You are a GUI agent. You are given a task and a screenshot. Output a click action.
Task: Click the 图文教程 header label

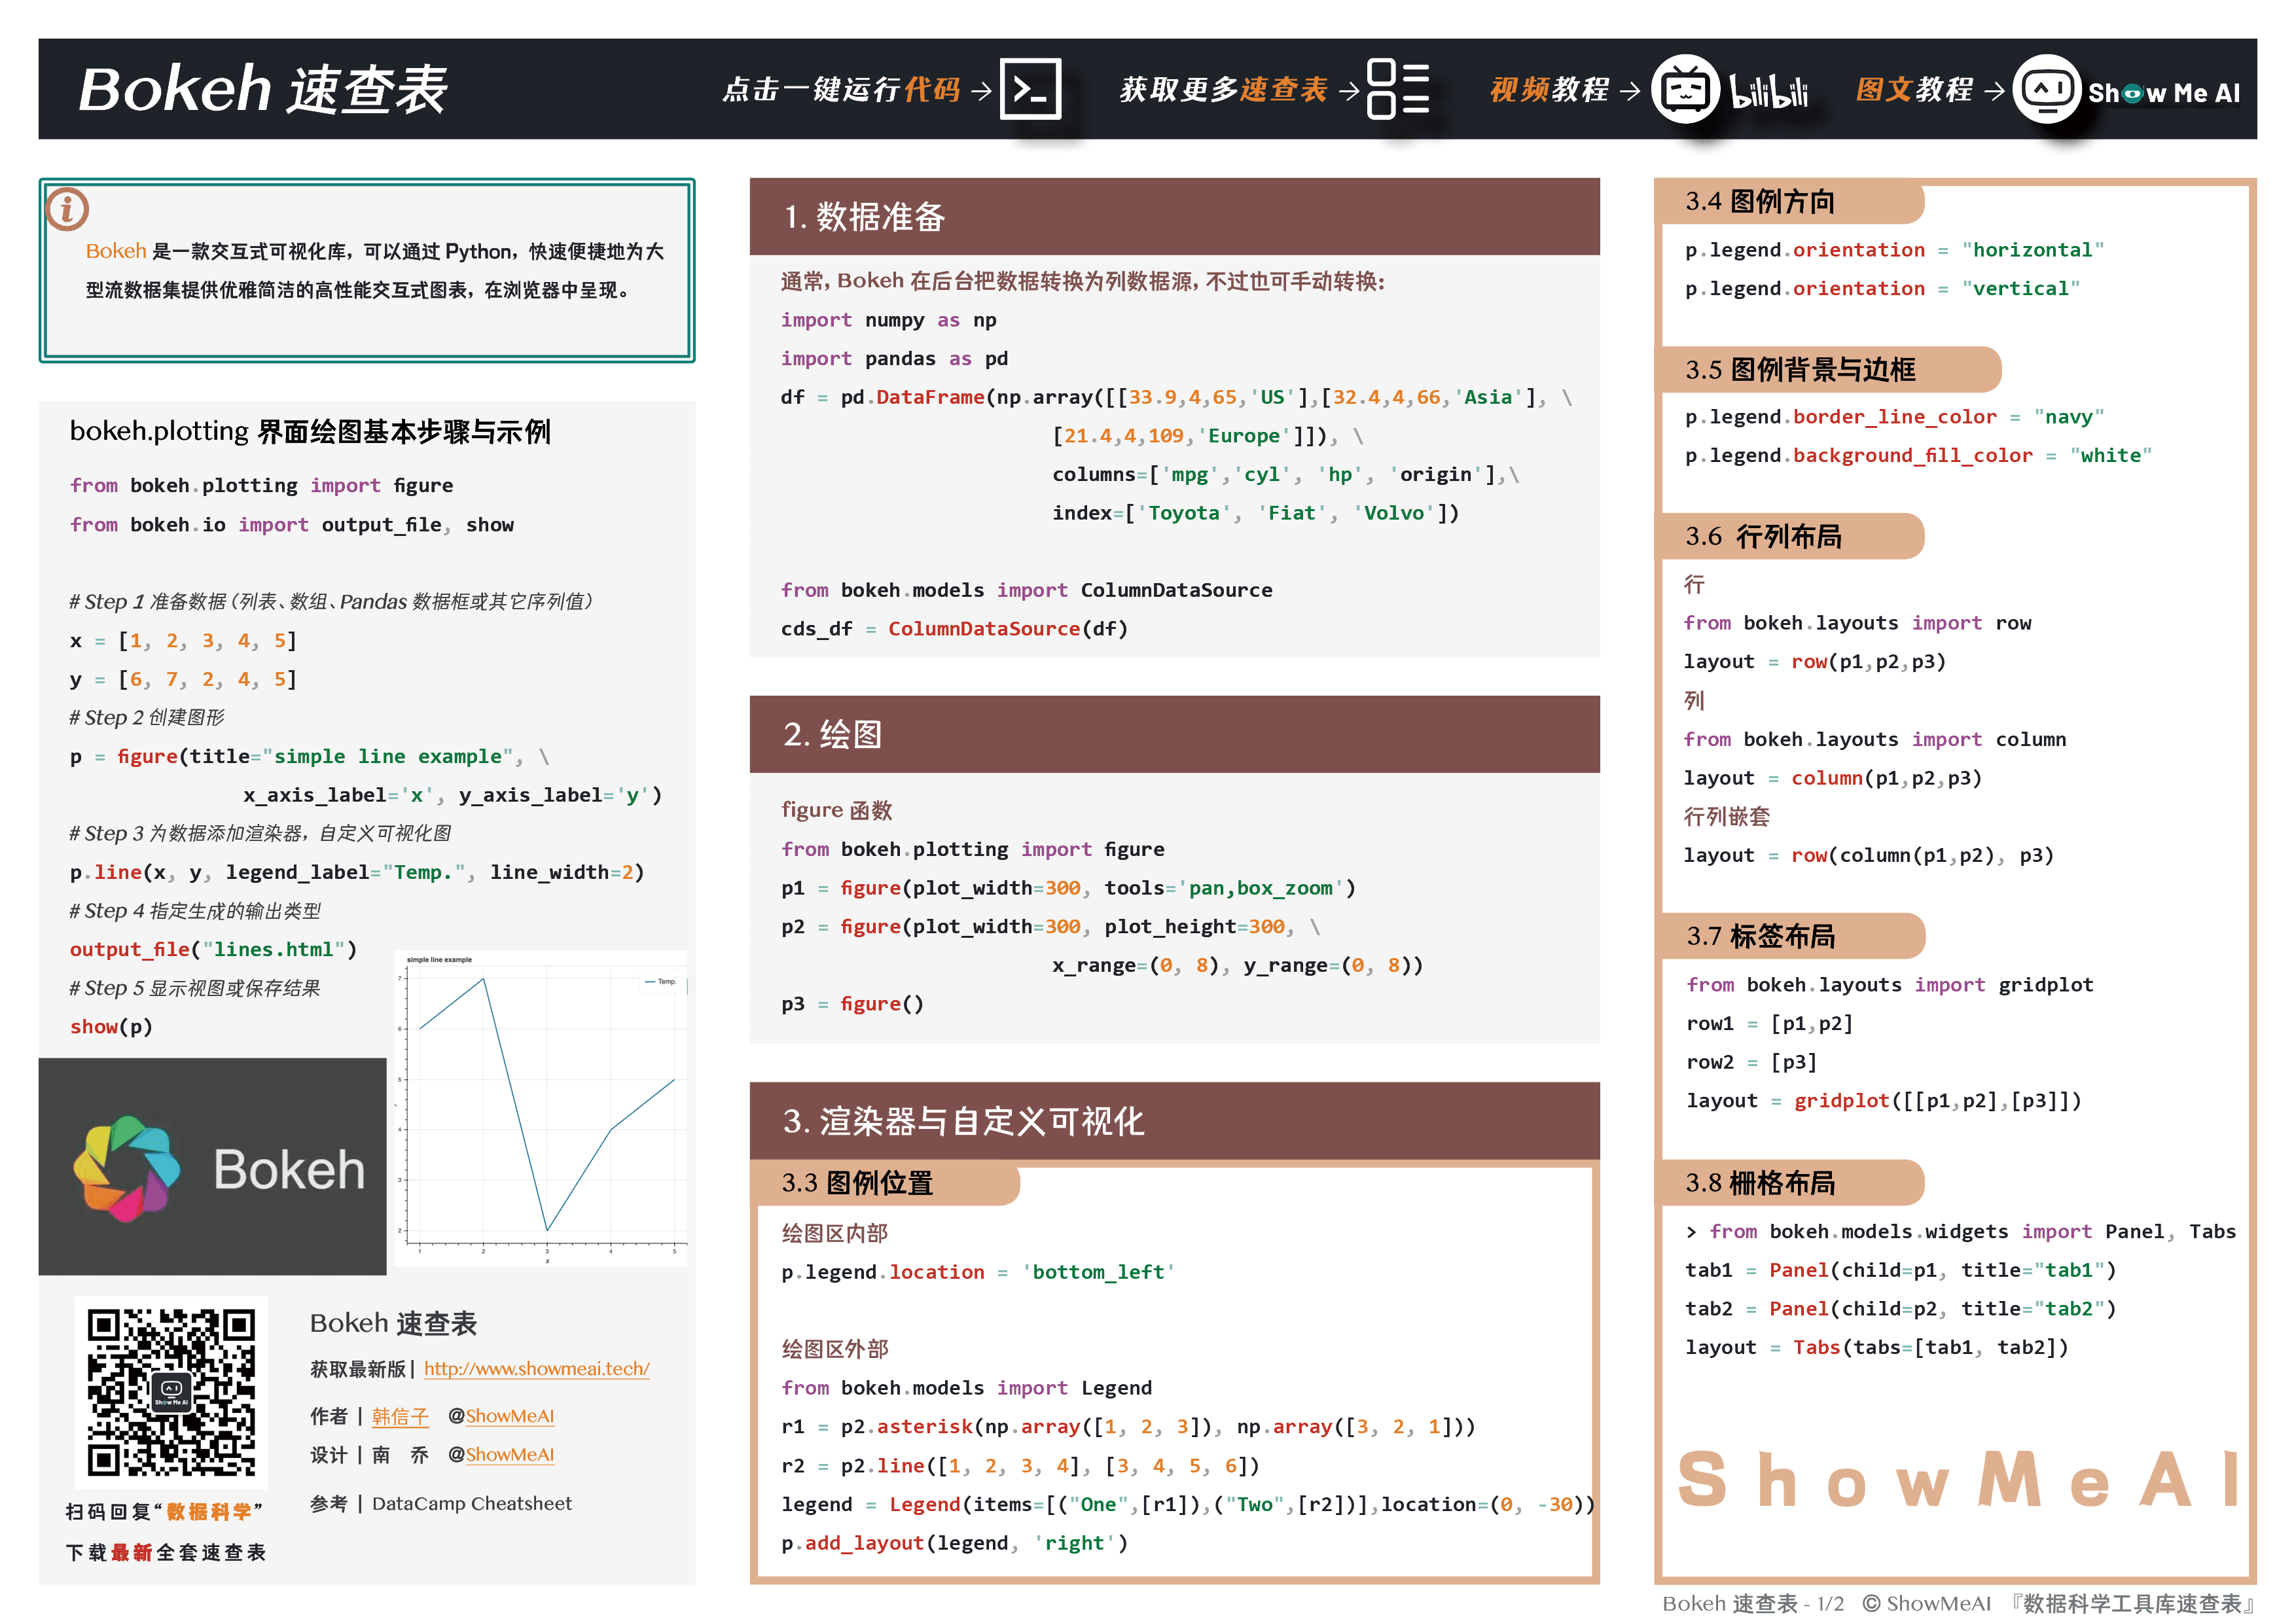(1914, 90)
